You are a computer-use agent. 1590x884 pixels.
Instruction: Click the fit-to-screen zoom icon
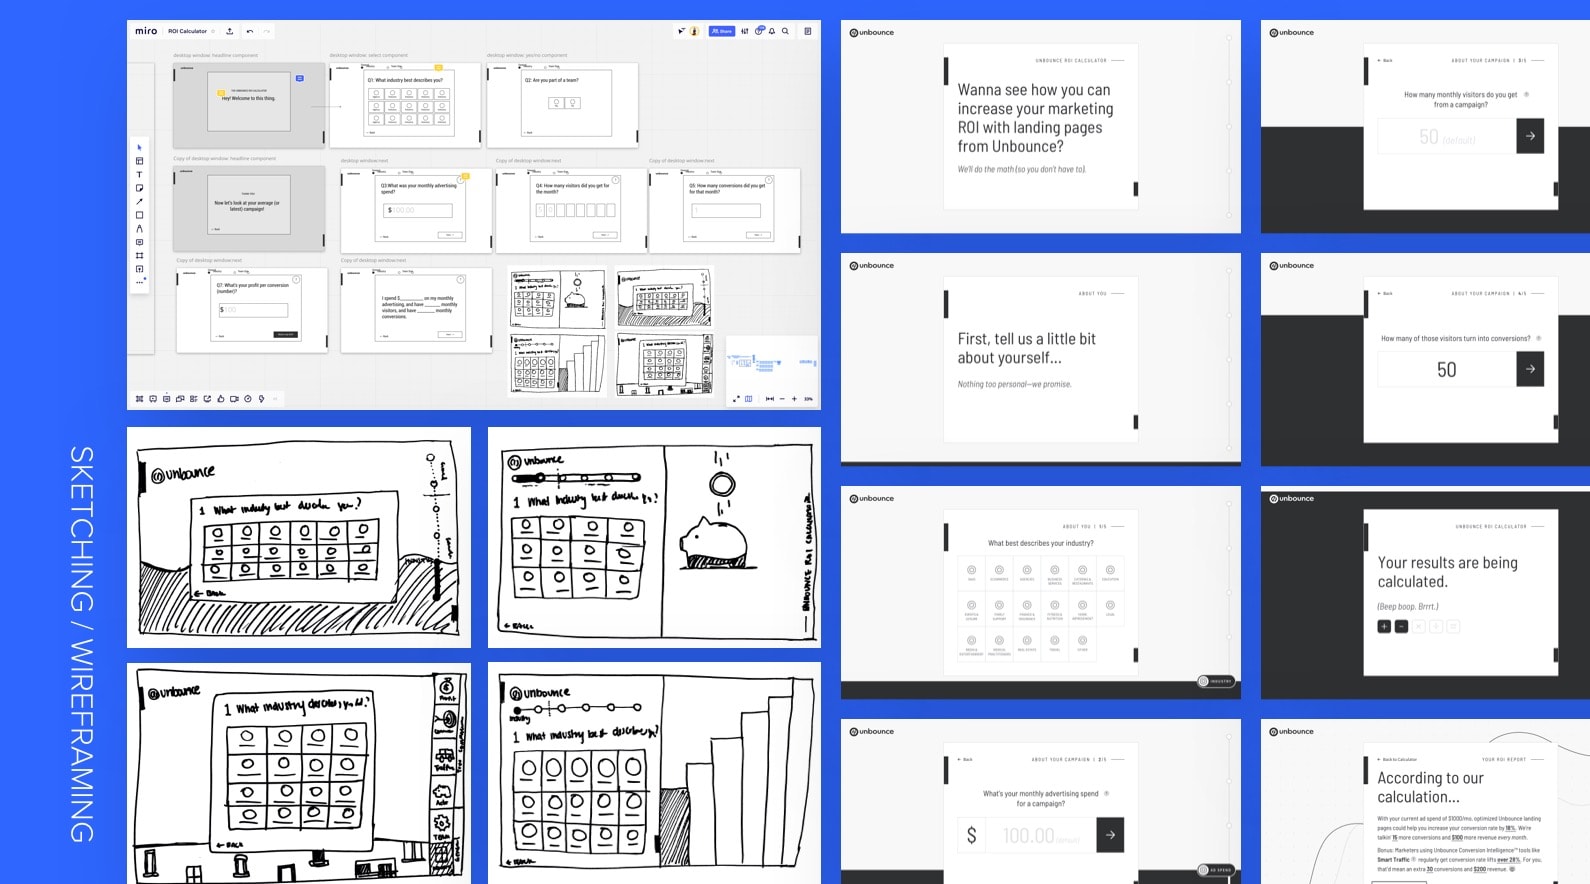769,398
